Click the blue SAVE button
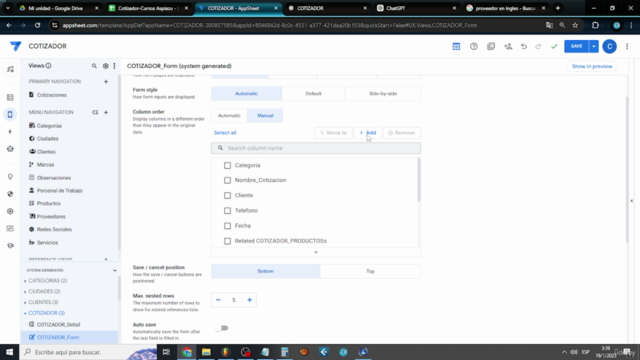The image size is (640, 360). (x=576, y=47)
